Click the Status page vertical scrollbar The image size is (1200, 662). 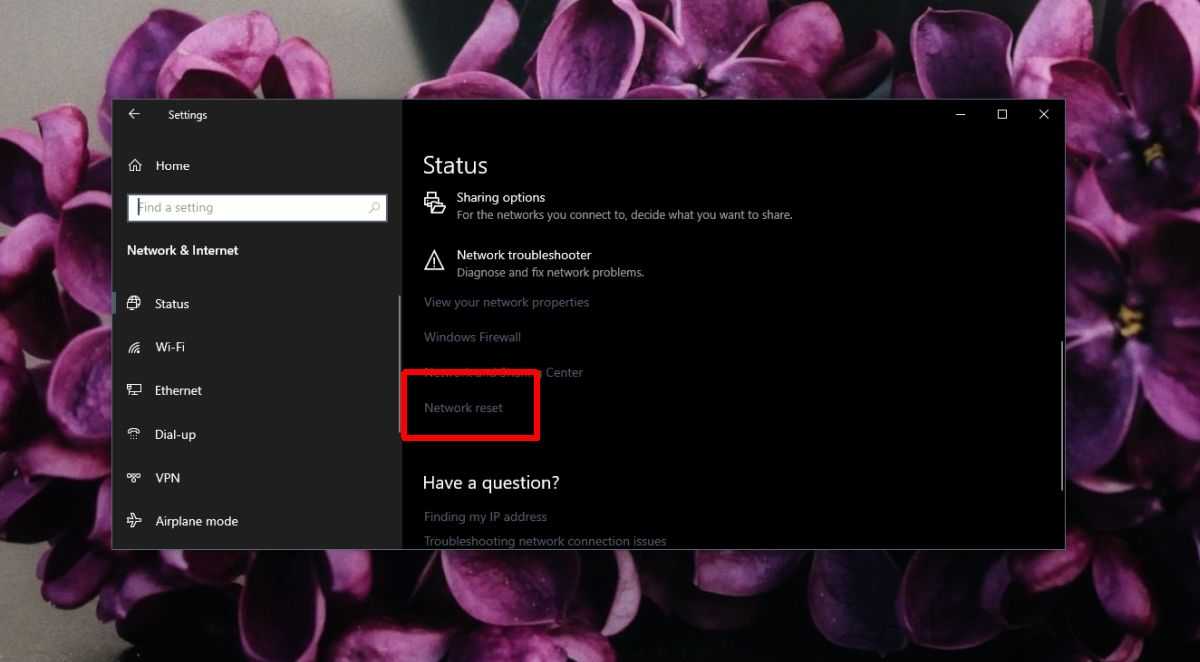coord(1061,415)
